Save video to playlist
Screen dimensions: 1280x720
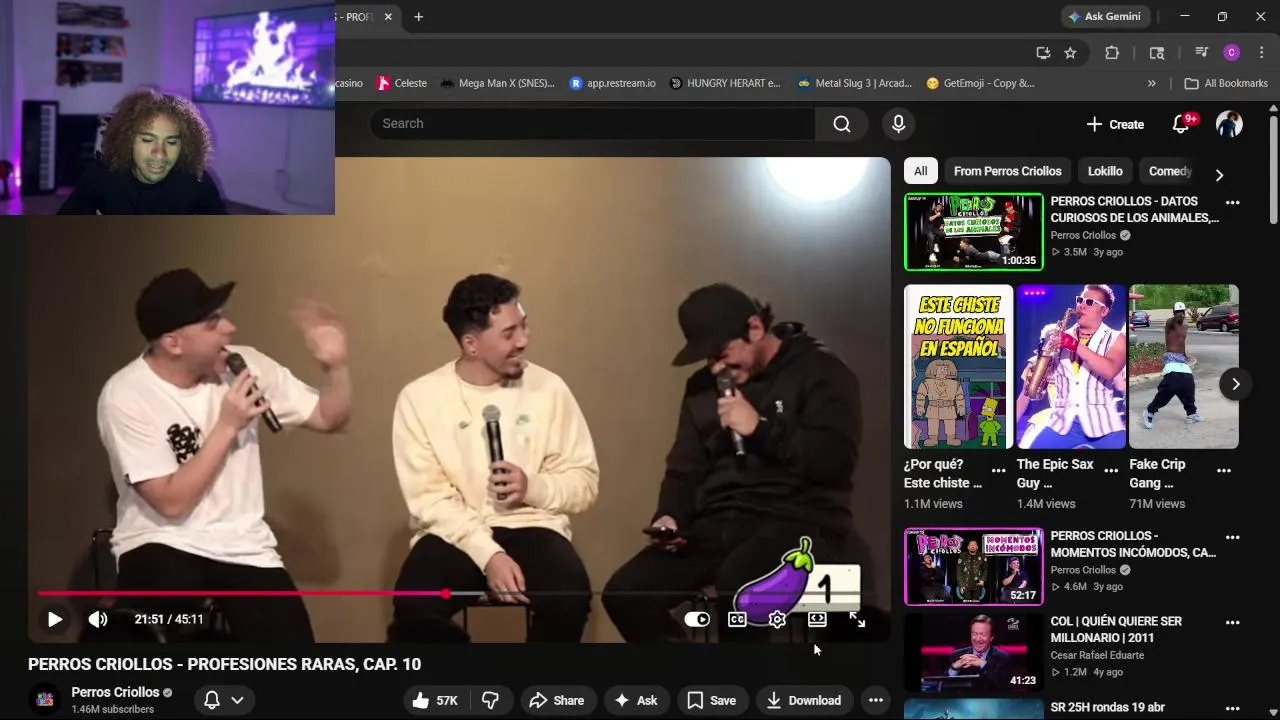point(712,700)
